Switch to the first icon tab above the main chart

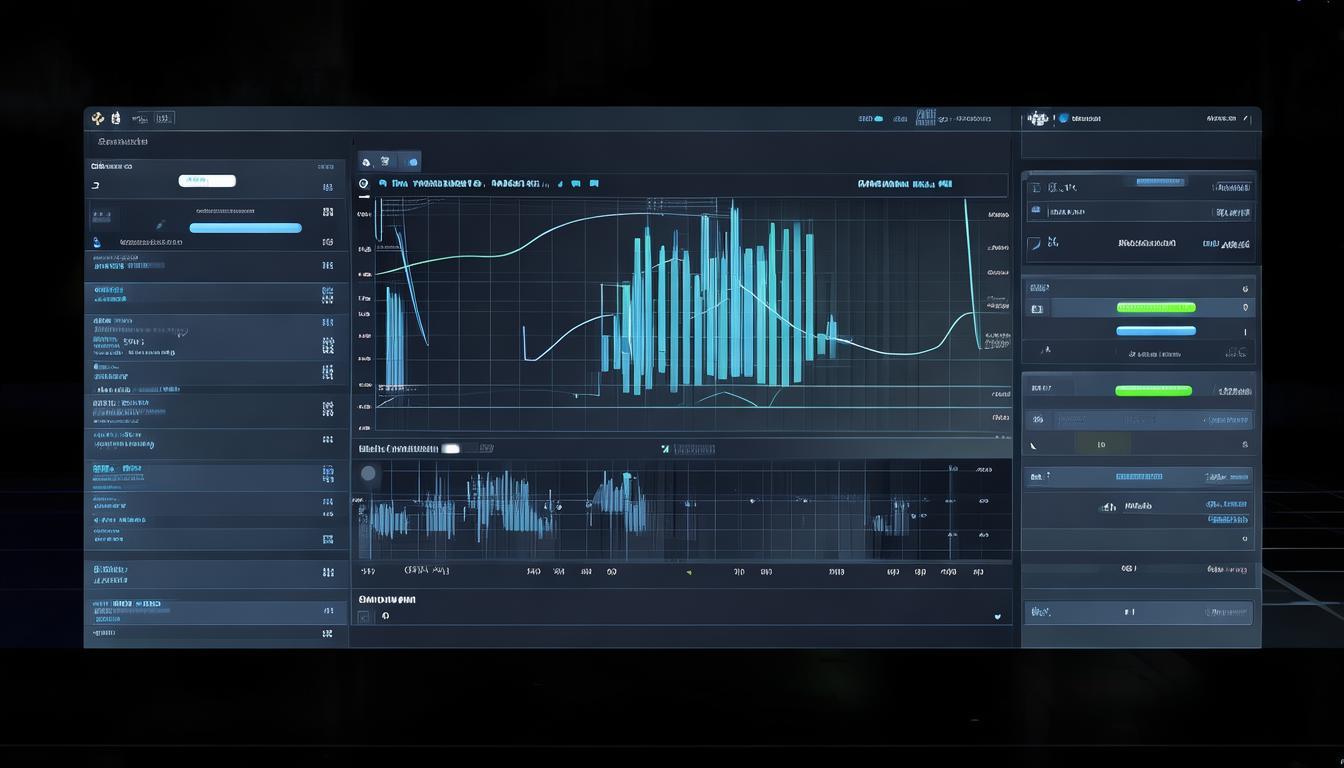point(366,162)
